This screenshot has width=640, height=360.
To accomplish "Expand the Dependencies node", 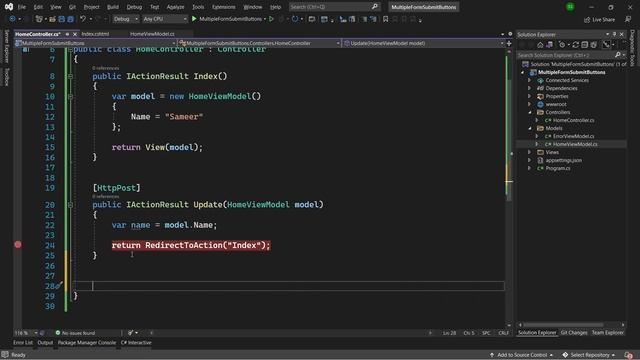I will click(x=530, y=88).
